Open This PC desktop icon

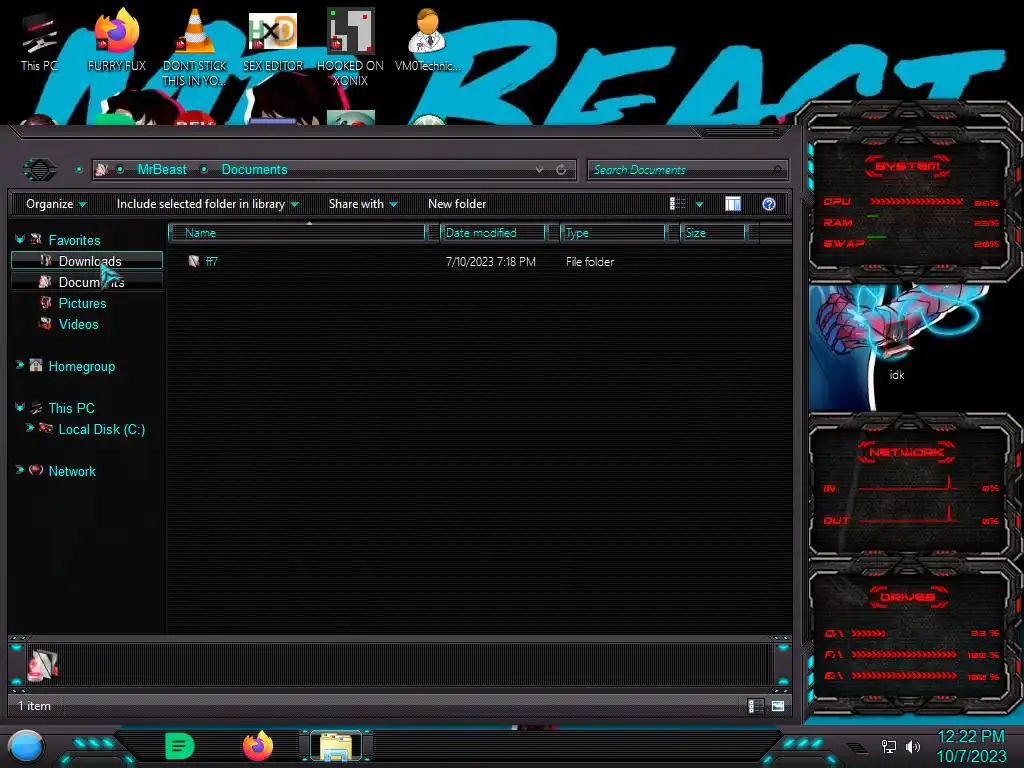pos(39,42)
